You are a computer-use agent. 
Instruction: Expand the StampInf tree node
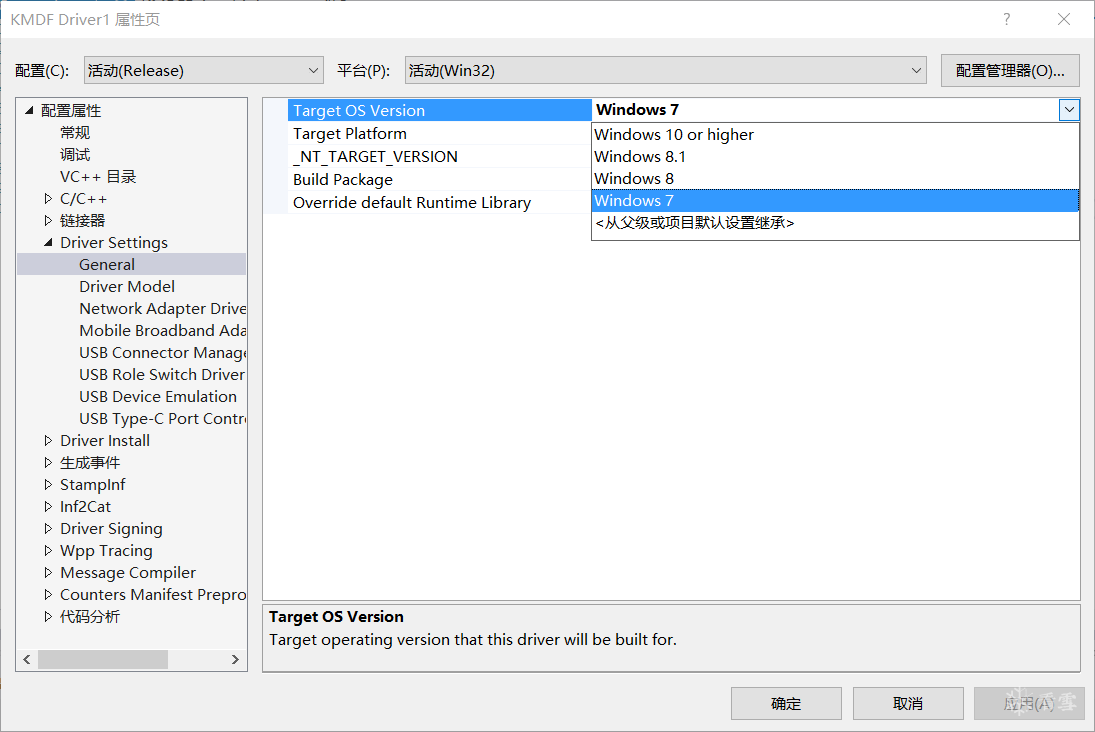point(48,485)
